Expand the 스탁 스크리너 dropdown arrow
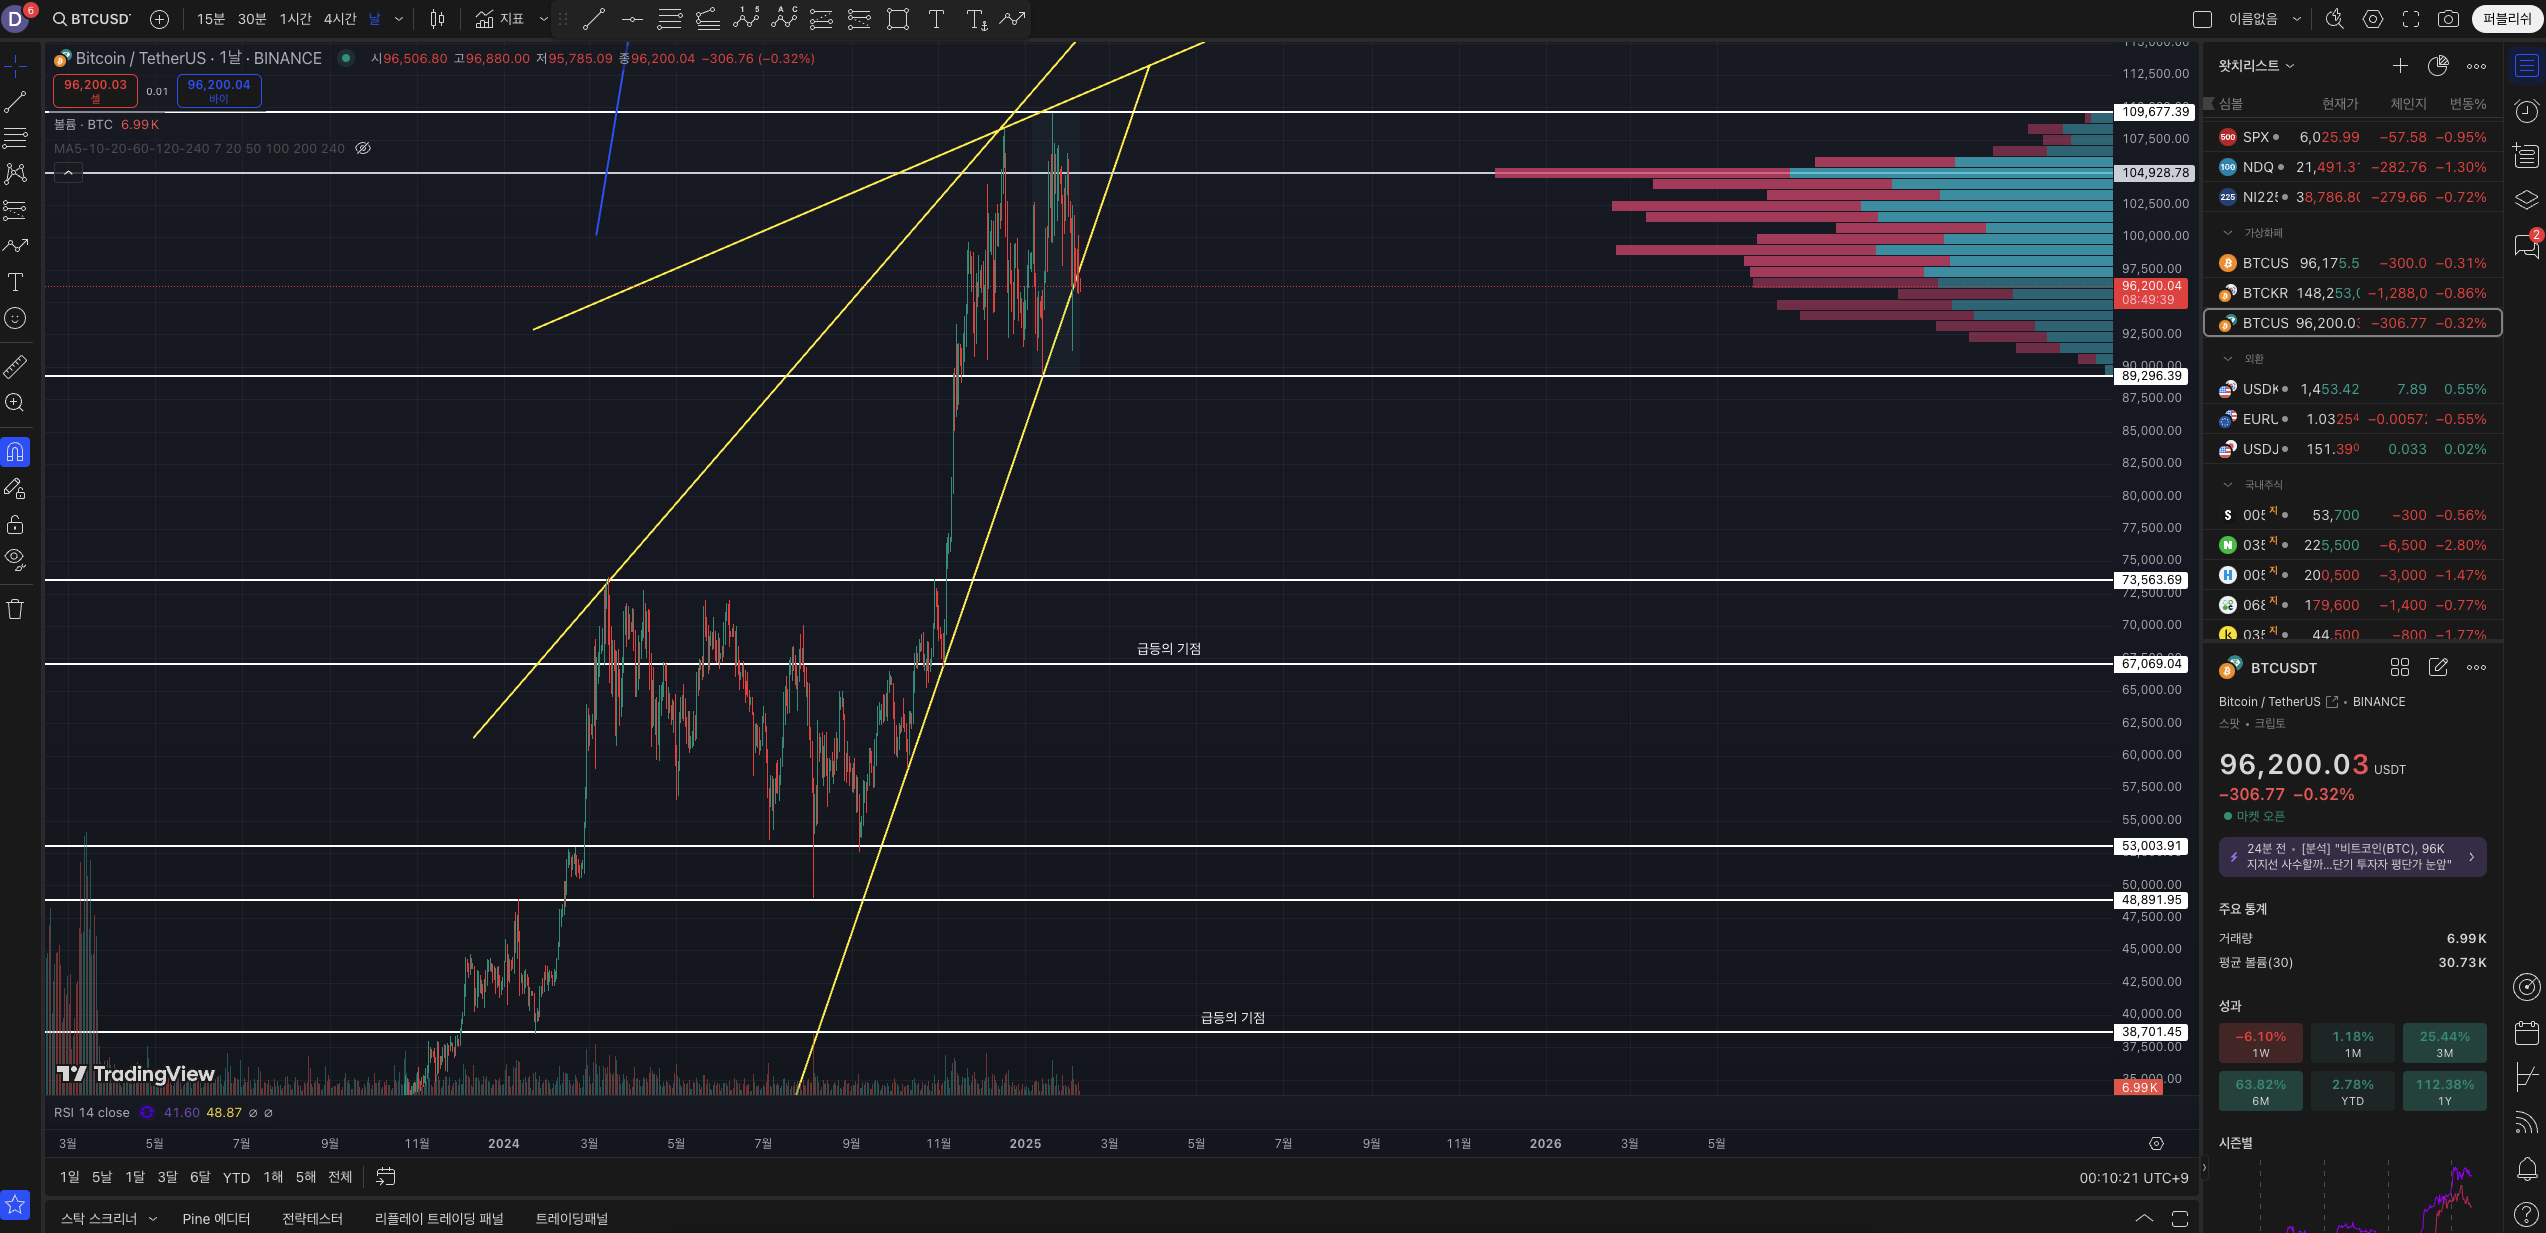This screenshot has height=1233, width=2546. (153, 1218)
